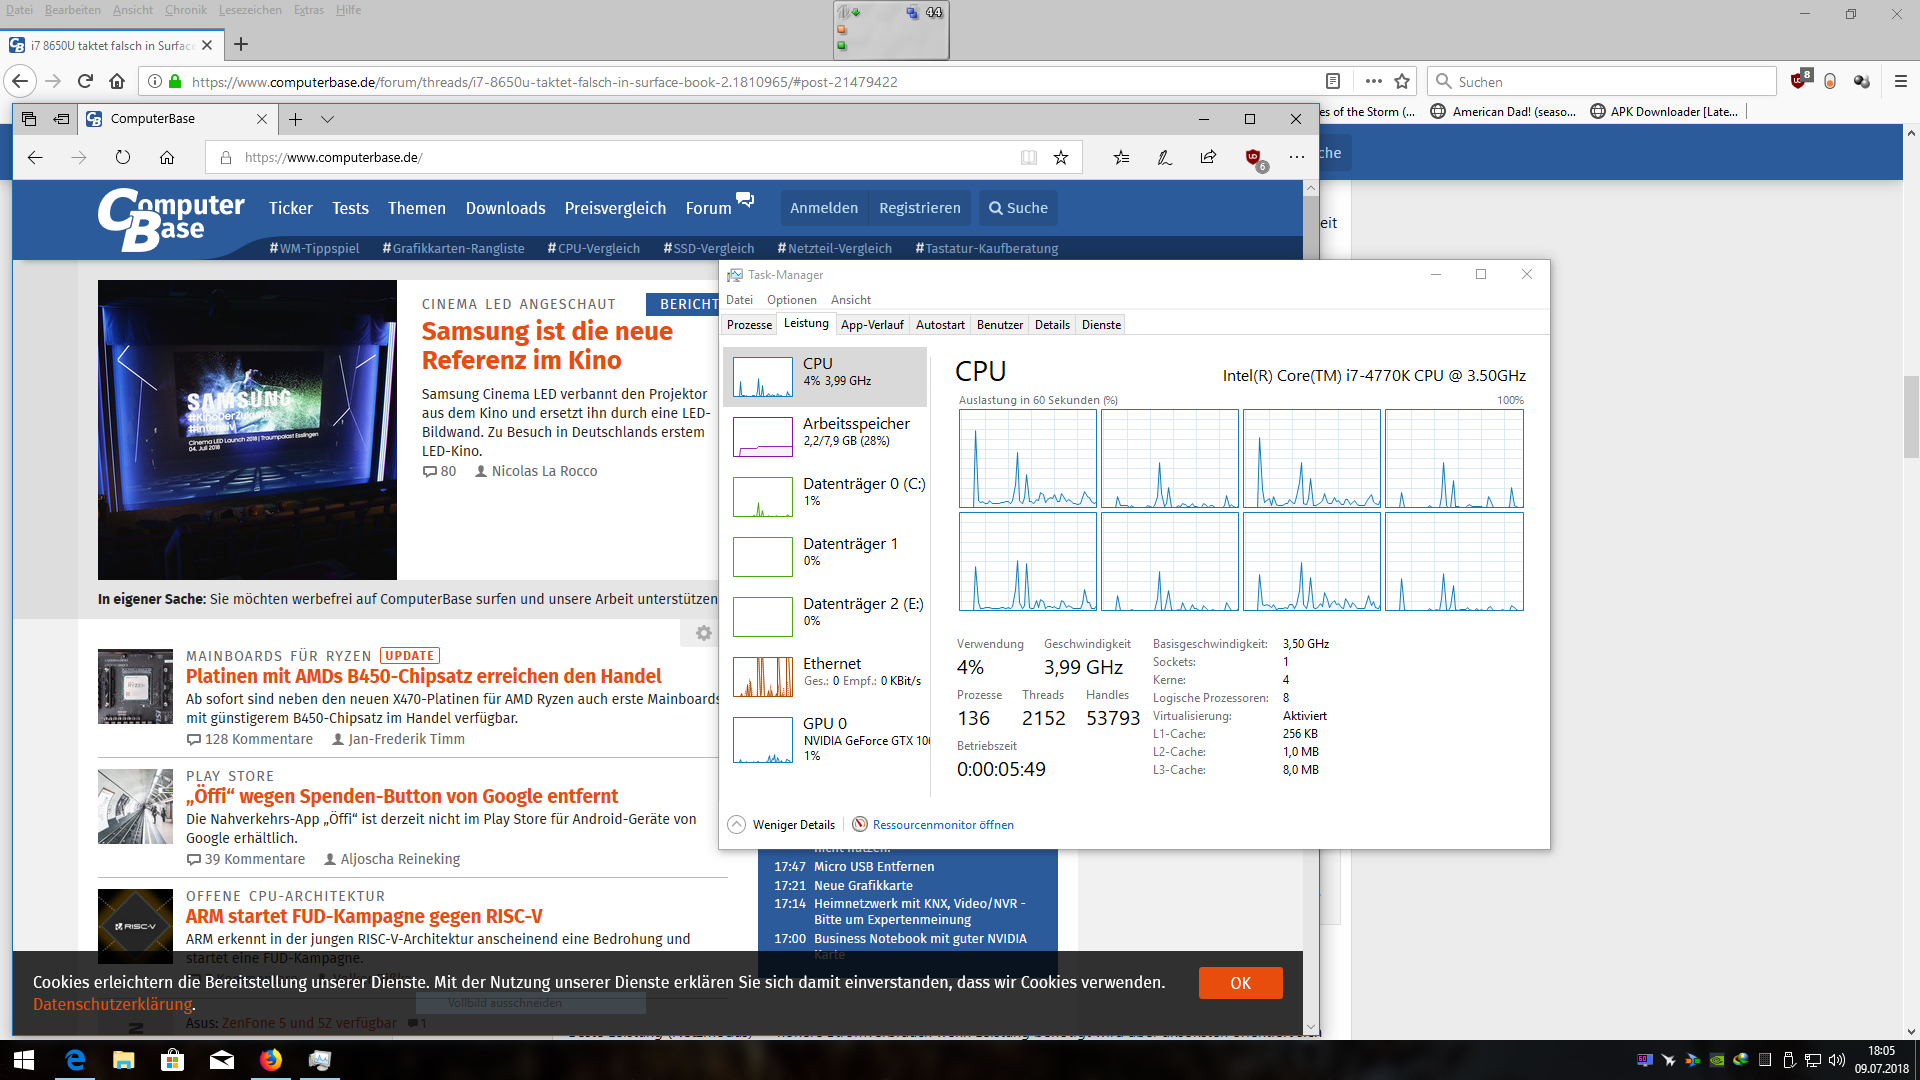
Task: Open Firefox hamburger menu
Action: tap(1900, 81)
